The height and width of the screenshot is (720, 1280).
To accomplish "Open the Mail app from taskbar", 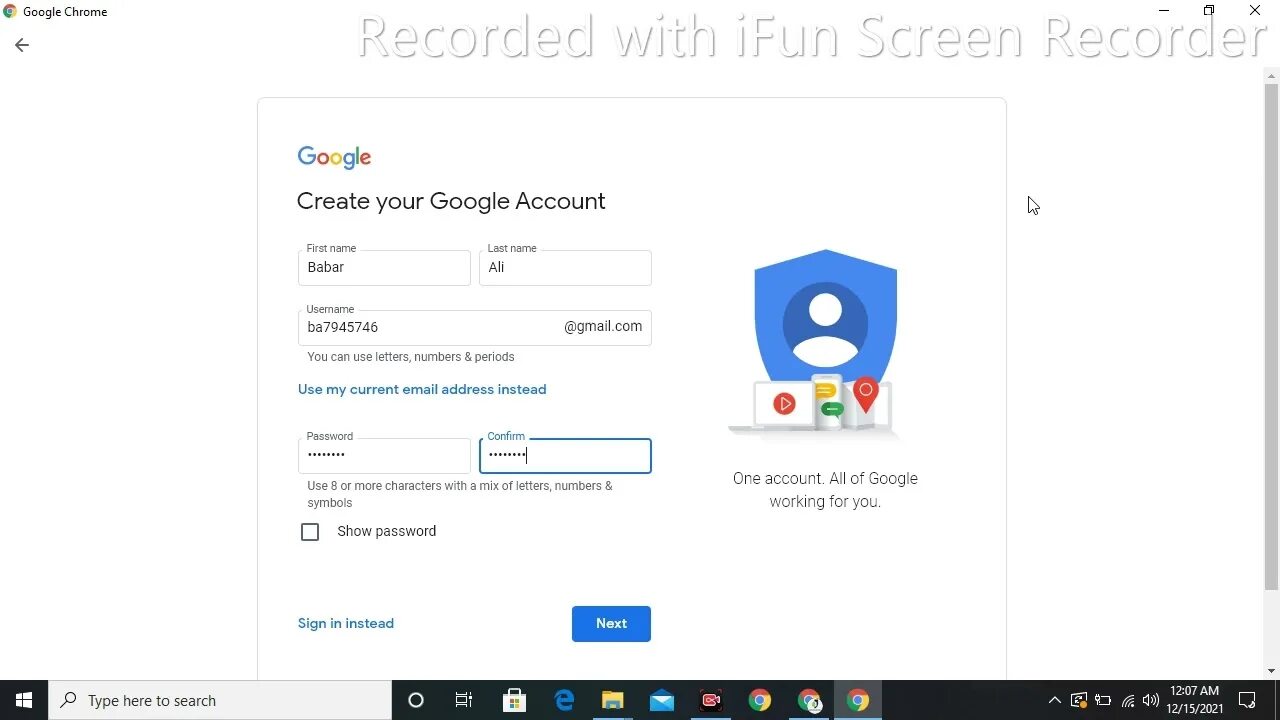I will click(x=662, y=700).
